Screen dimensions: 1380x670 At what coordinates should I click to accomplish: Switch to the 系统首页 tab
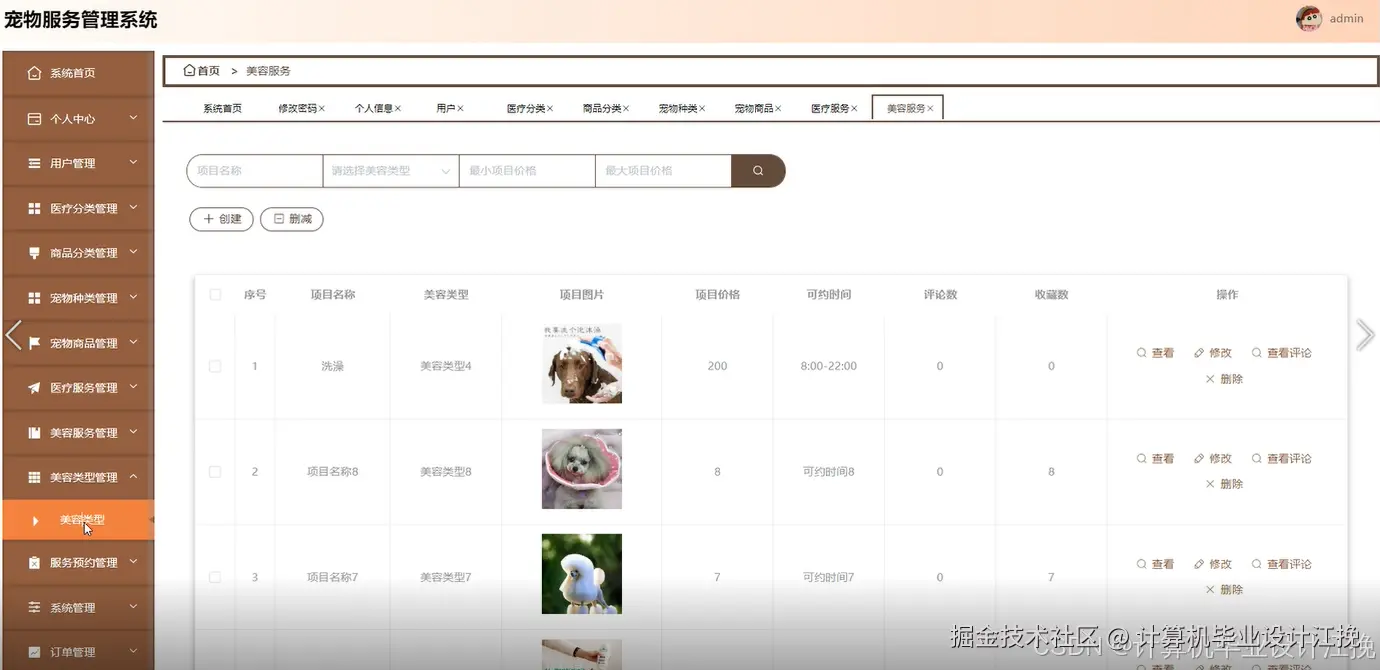tap(222, 108)
